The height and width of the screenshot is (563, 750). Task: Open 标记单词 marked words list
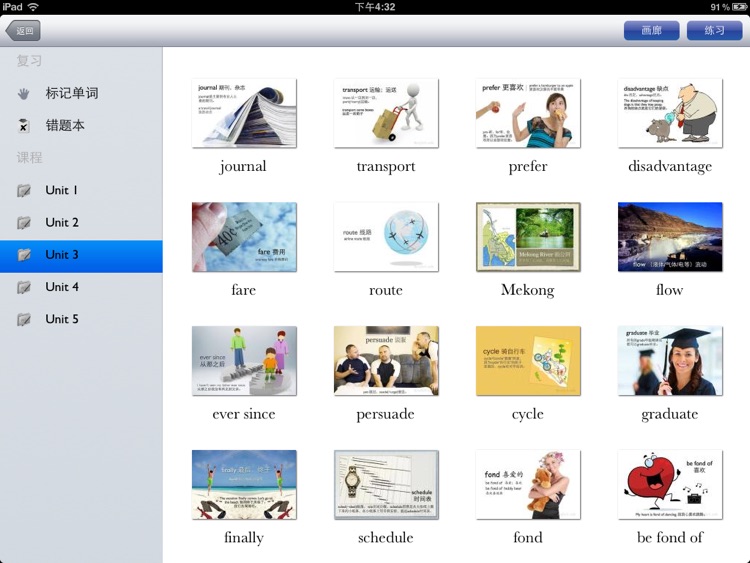click(81, 93)
